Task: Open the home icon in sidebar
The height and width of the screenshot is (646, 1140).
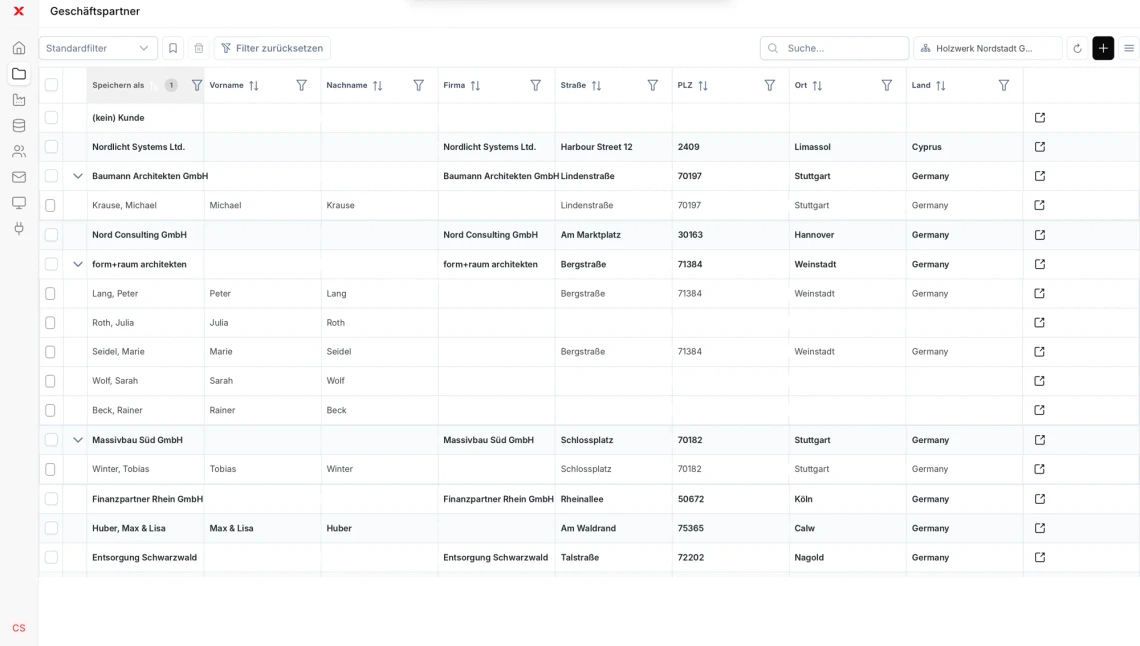Action: point(19,48)
